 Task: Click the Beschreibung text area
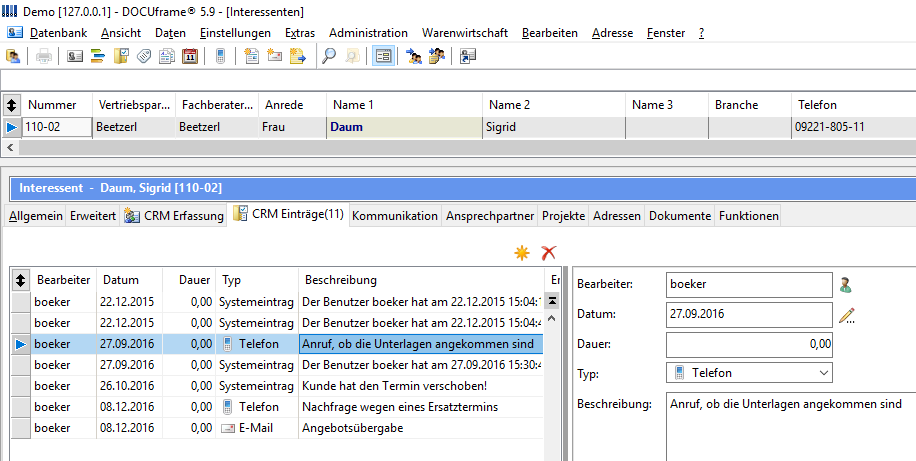(x=791, y=427)
